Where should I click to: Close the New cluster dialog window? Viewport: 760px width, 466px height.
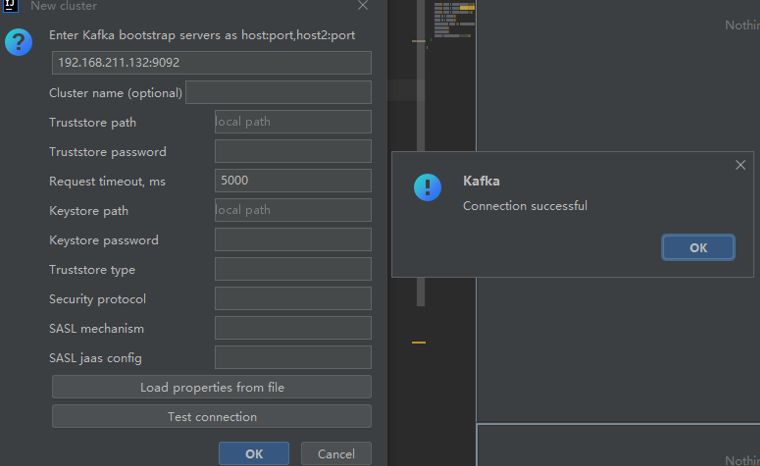[x=363, y=6]
